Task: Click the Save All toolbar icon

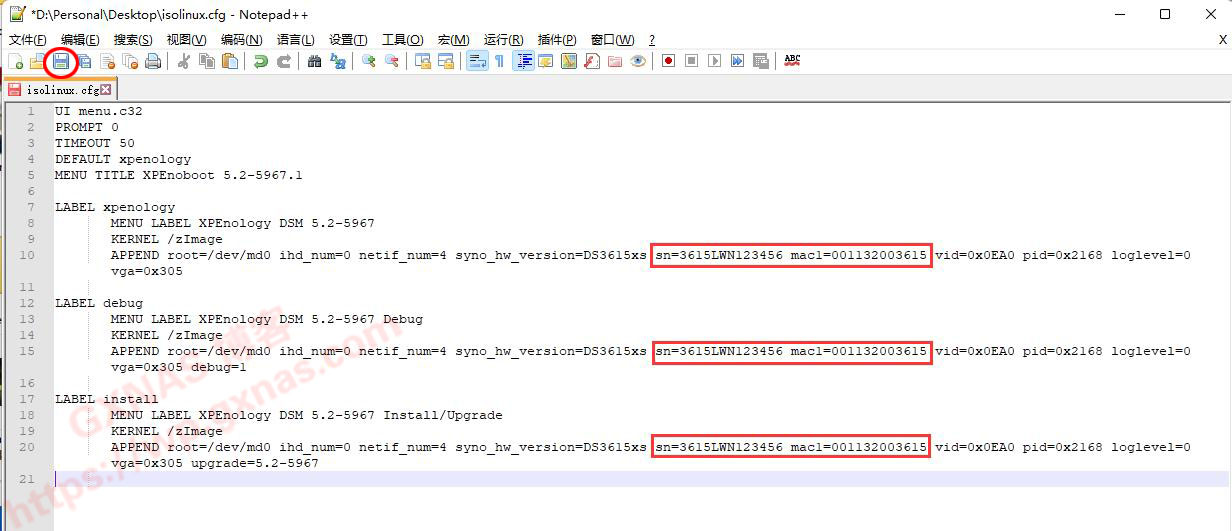Action: (85, 61)
